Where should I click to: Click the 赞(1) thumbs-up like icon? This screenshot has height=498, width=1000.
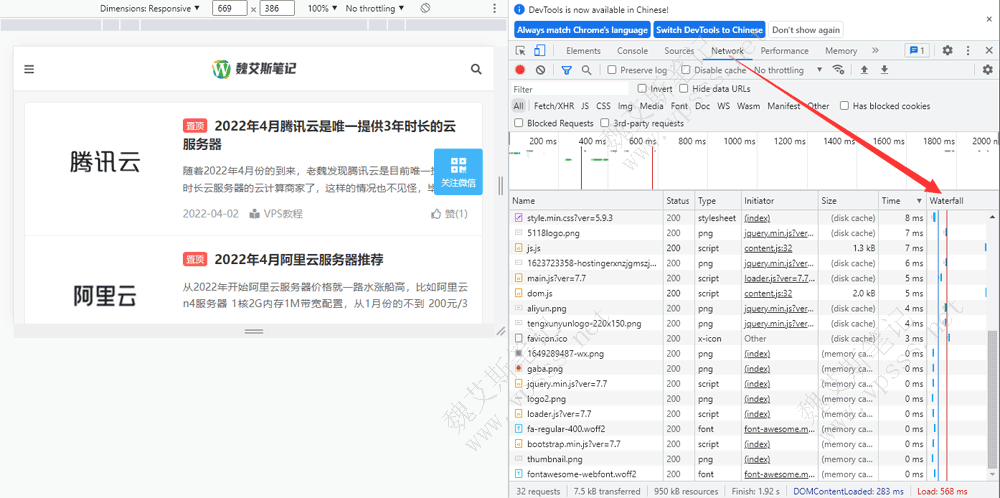click(436, 214)
